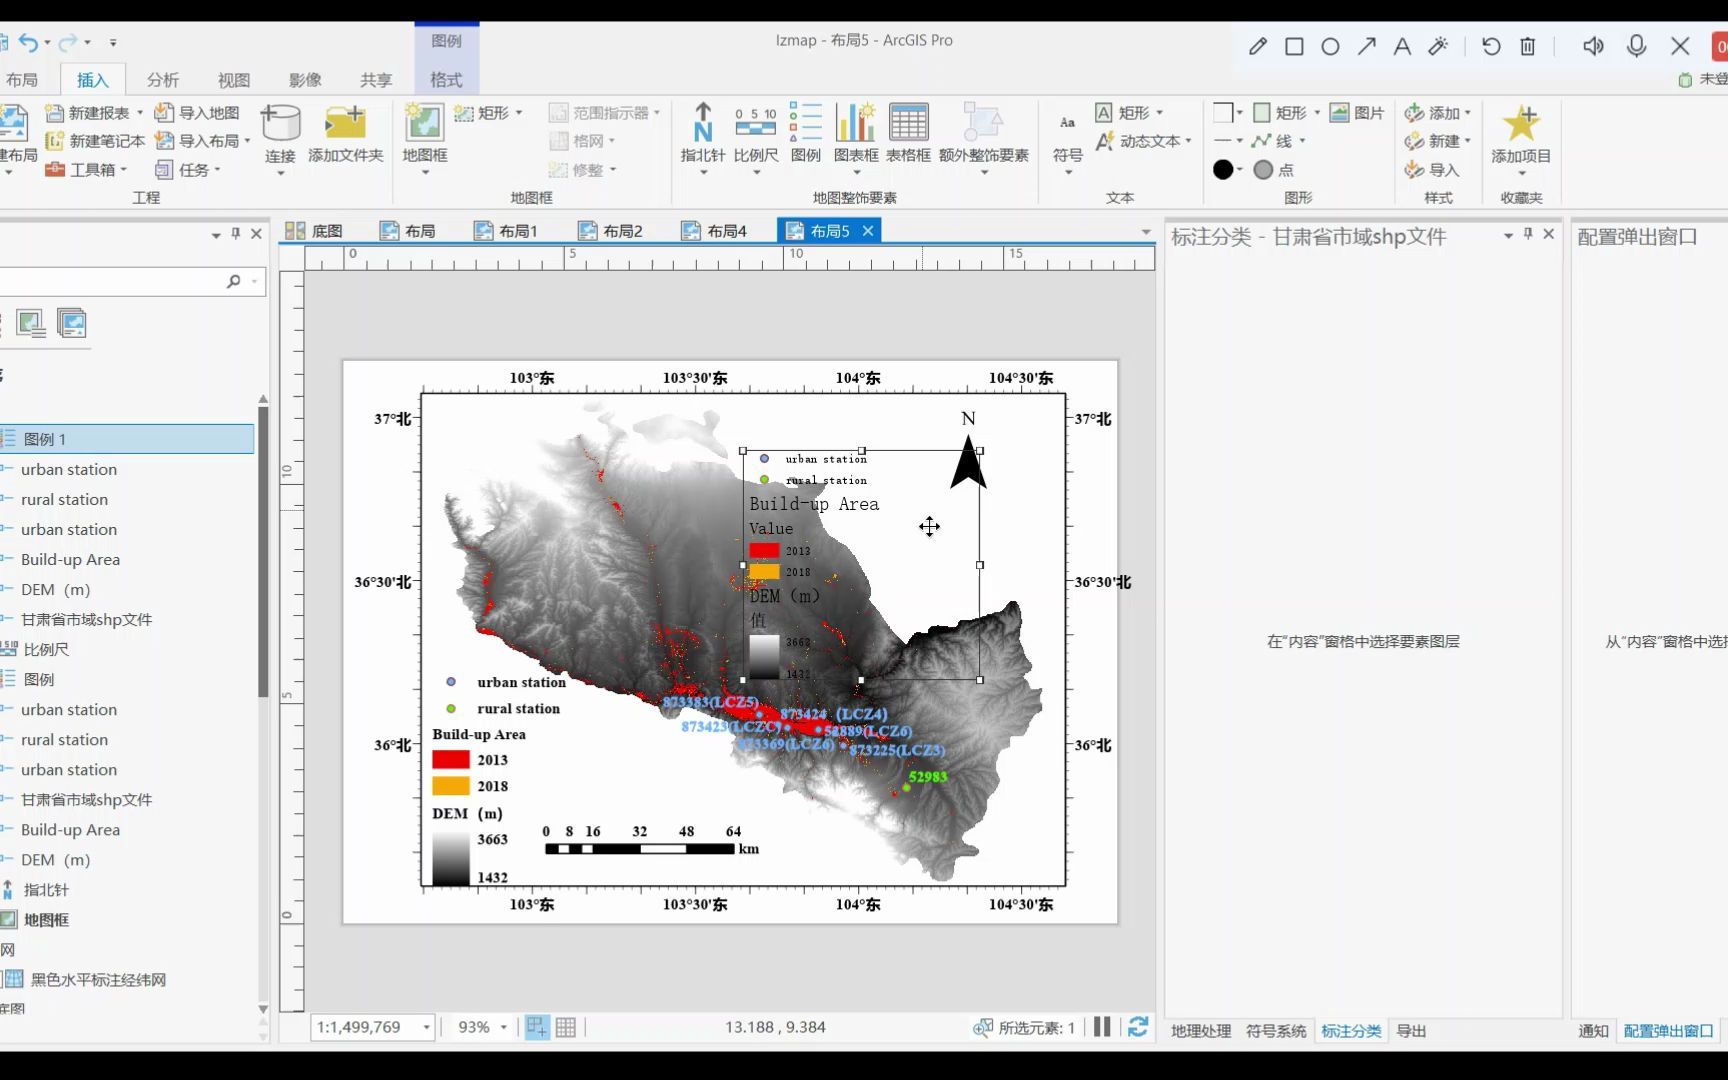Close the 布局5 layout tab

click(868, 230)
